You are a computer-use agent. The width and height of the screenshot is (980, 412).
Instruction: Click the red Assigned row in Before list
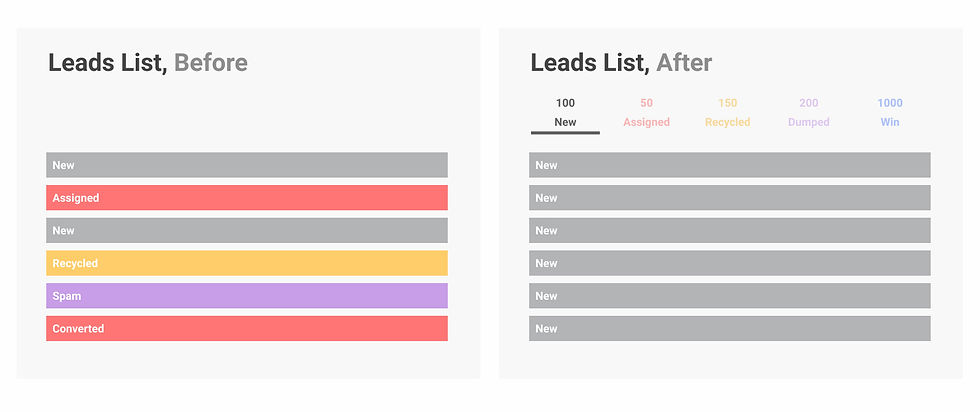[247, 198]
